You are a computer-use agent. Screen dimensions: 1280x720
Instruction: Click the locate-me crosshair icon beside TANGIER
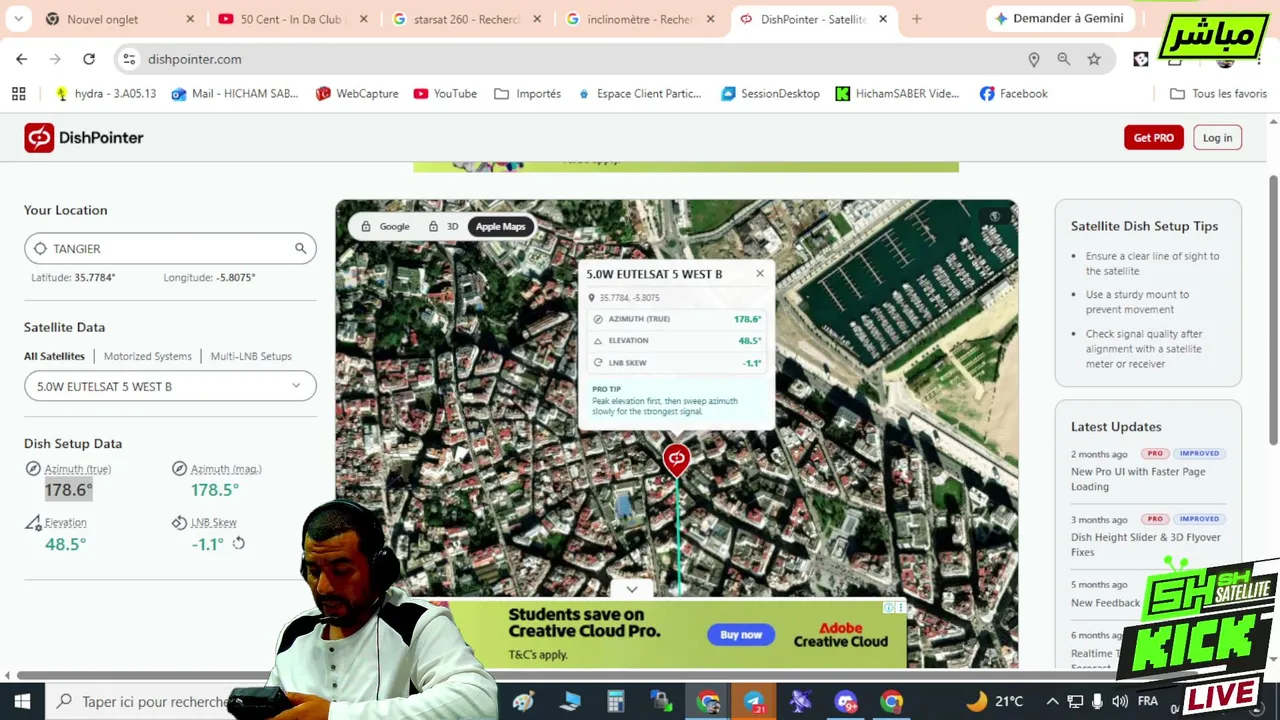click(x=40, y=248)
